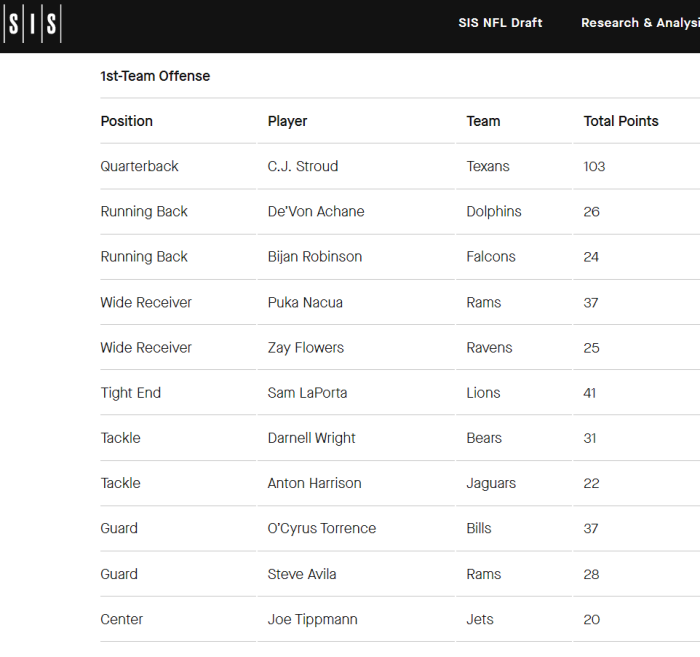Image resolution: width=700 pixels, height=657 pixels.
Task: Click on Bijan Robinson's name
Action: click(x=315, y=257)
